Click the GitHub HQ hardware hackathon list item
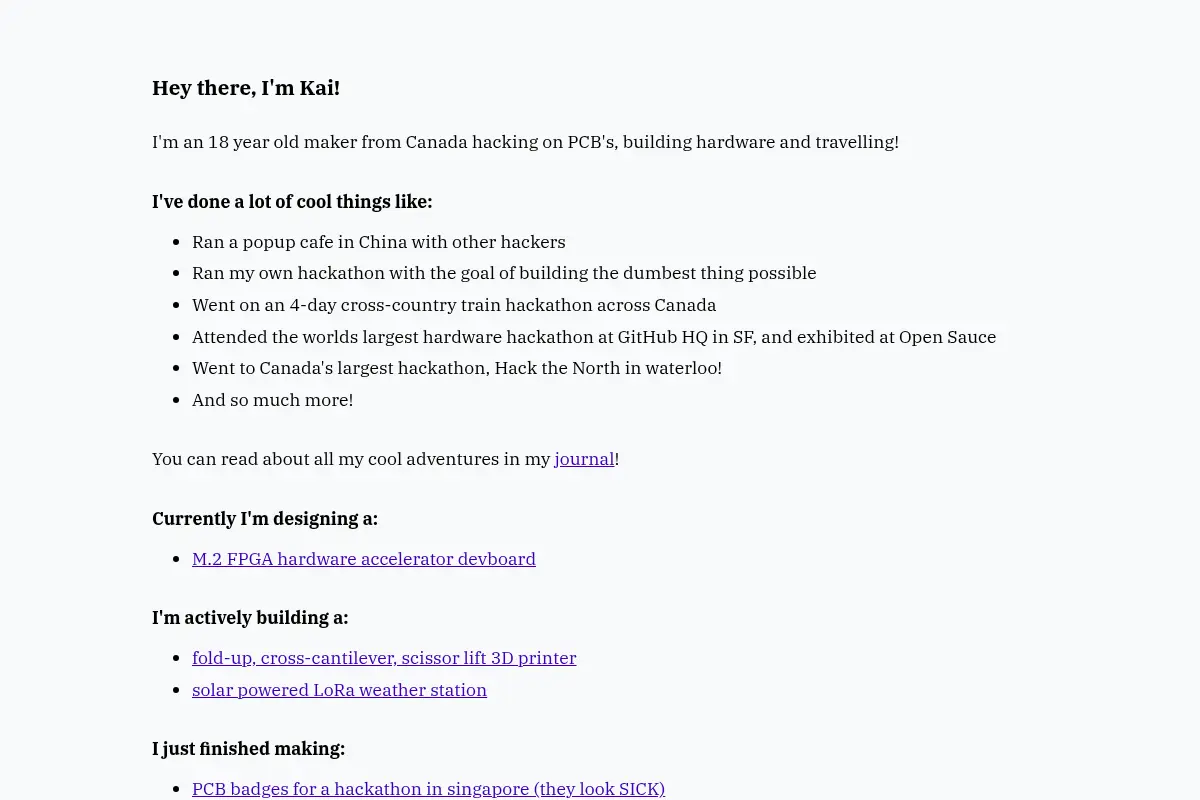This screenshot has width=1200, height=800. (594, 337)
